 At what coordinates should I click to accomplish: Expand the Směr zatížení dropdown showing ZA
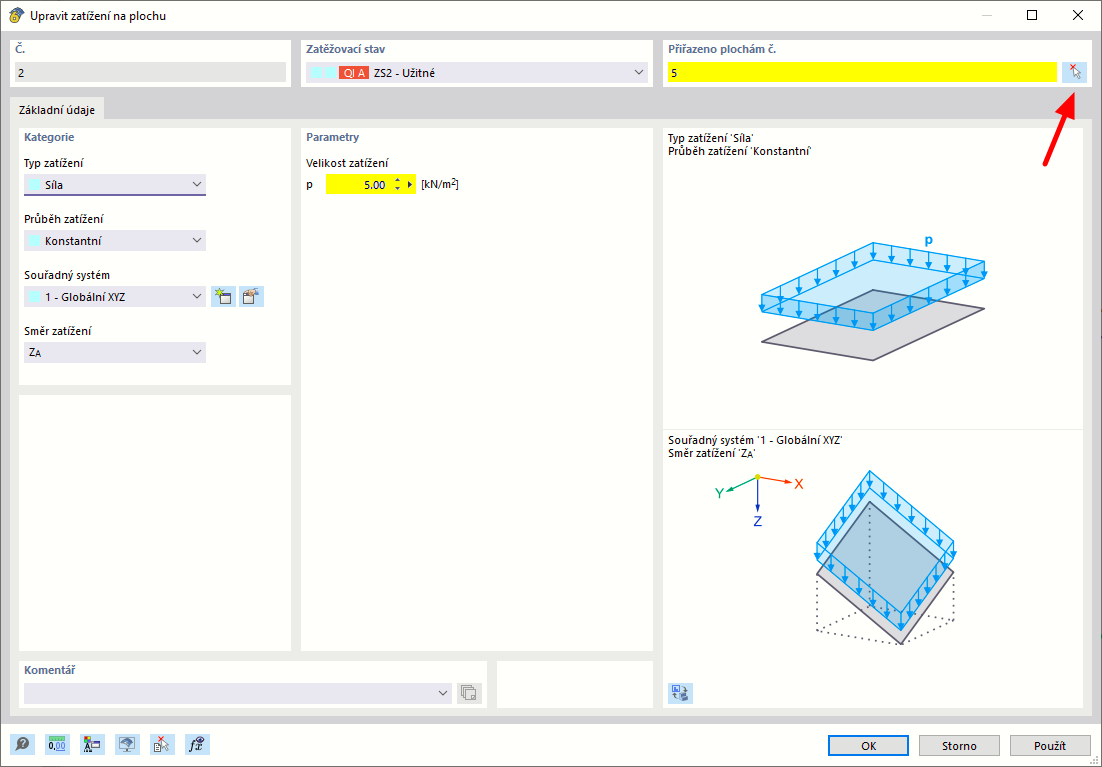click(115, 352)
